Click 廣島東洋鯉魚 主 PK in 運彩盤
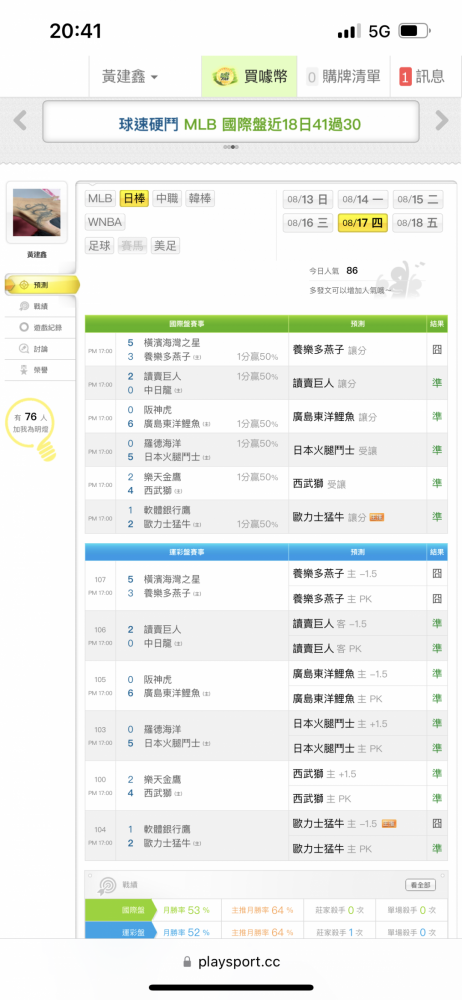 pos(337,699)
